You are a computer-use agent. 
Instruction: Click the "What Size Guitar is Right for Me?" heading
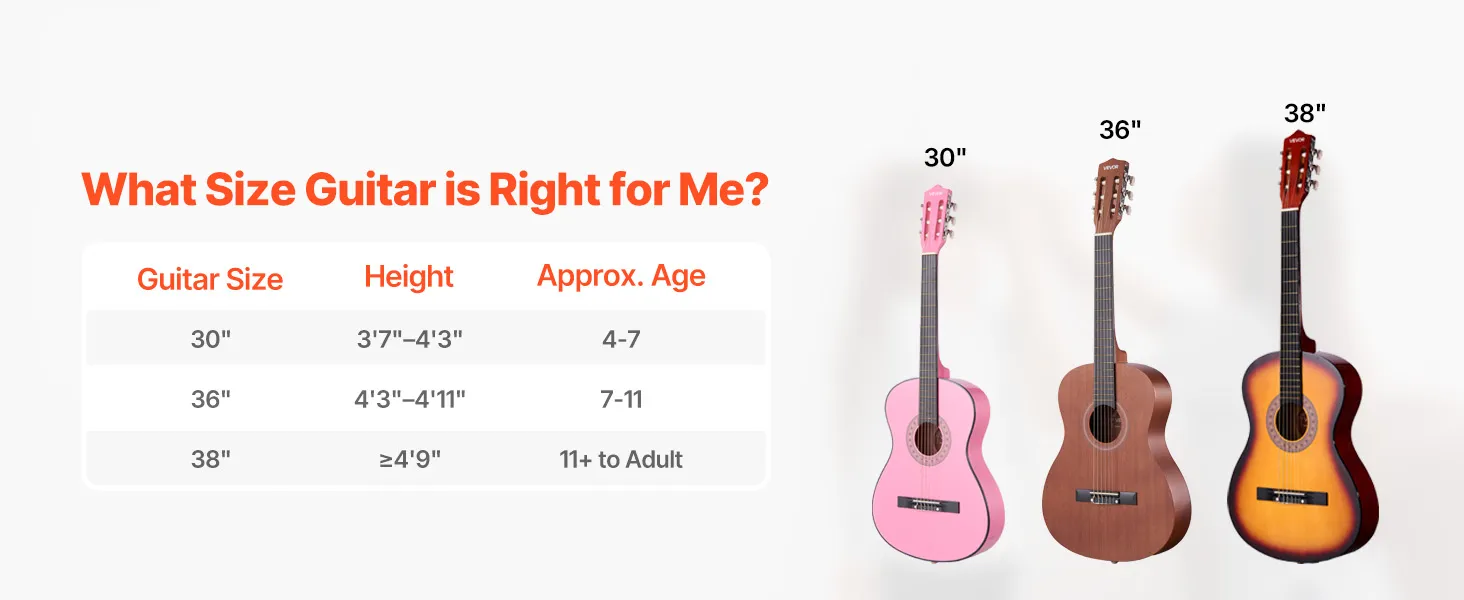(425, 188)
